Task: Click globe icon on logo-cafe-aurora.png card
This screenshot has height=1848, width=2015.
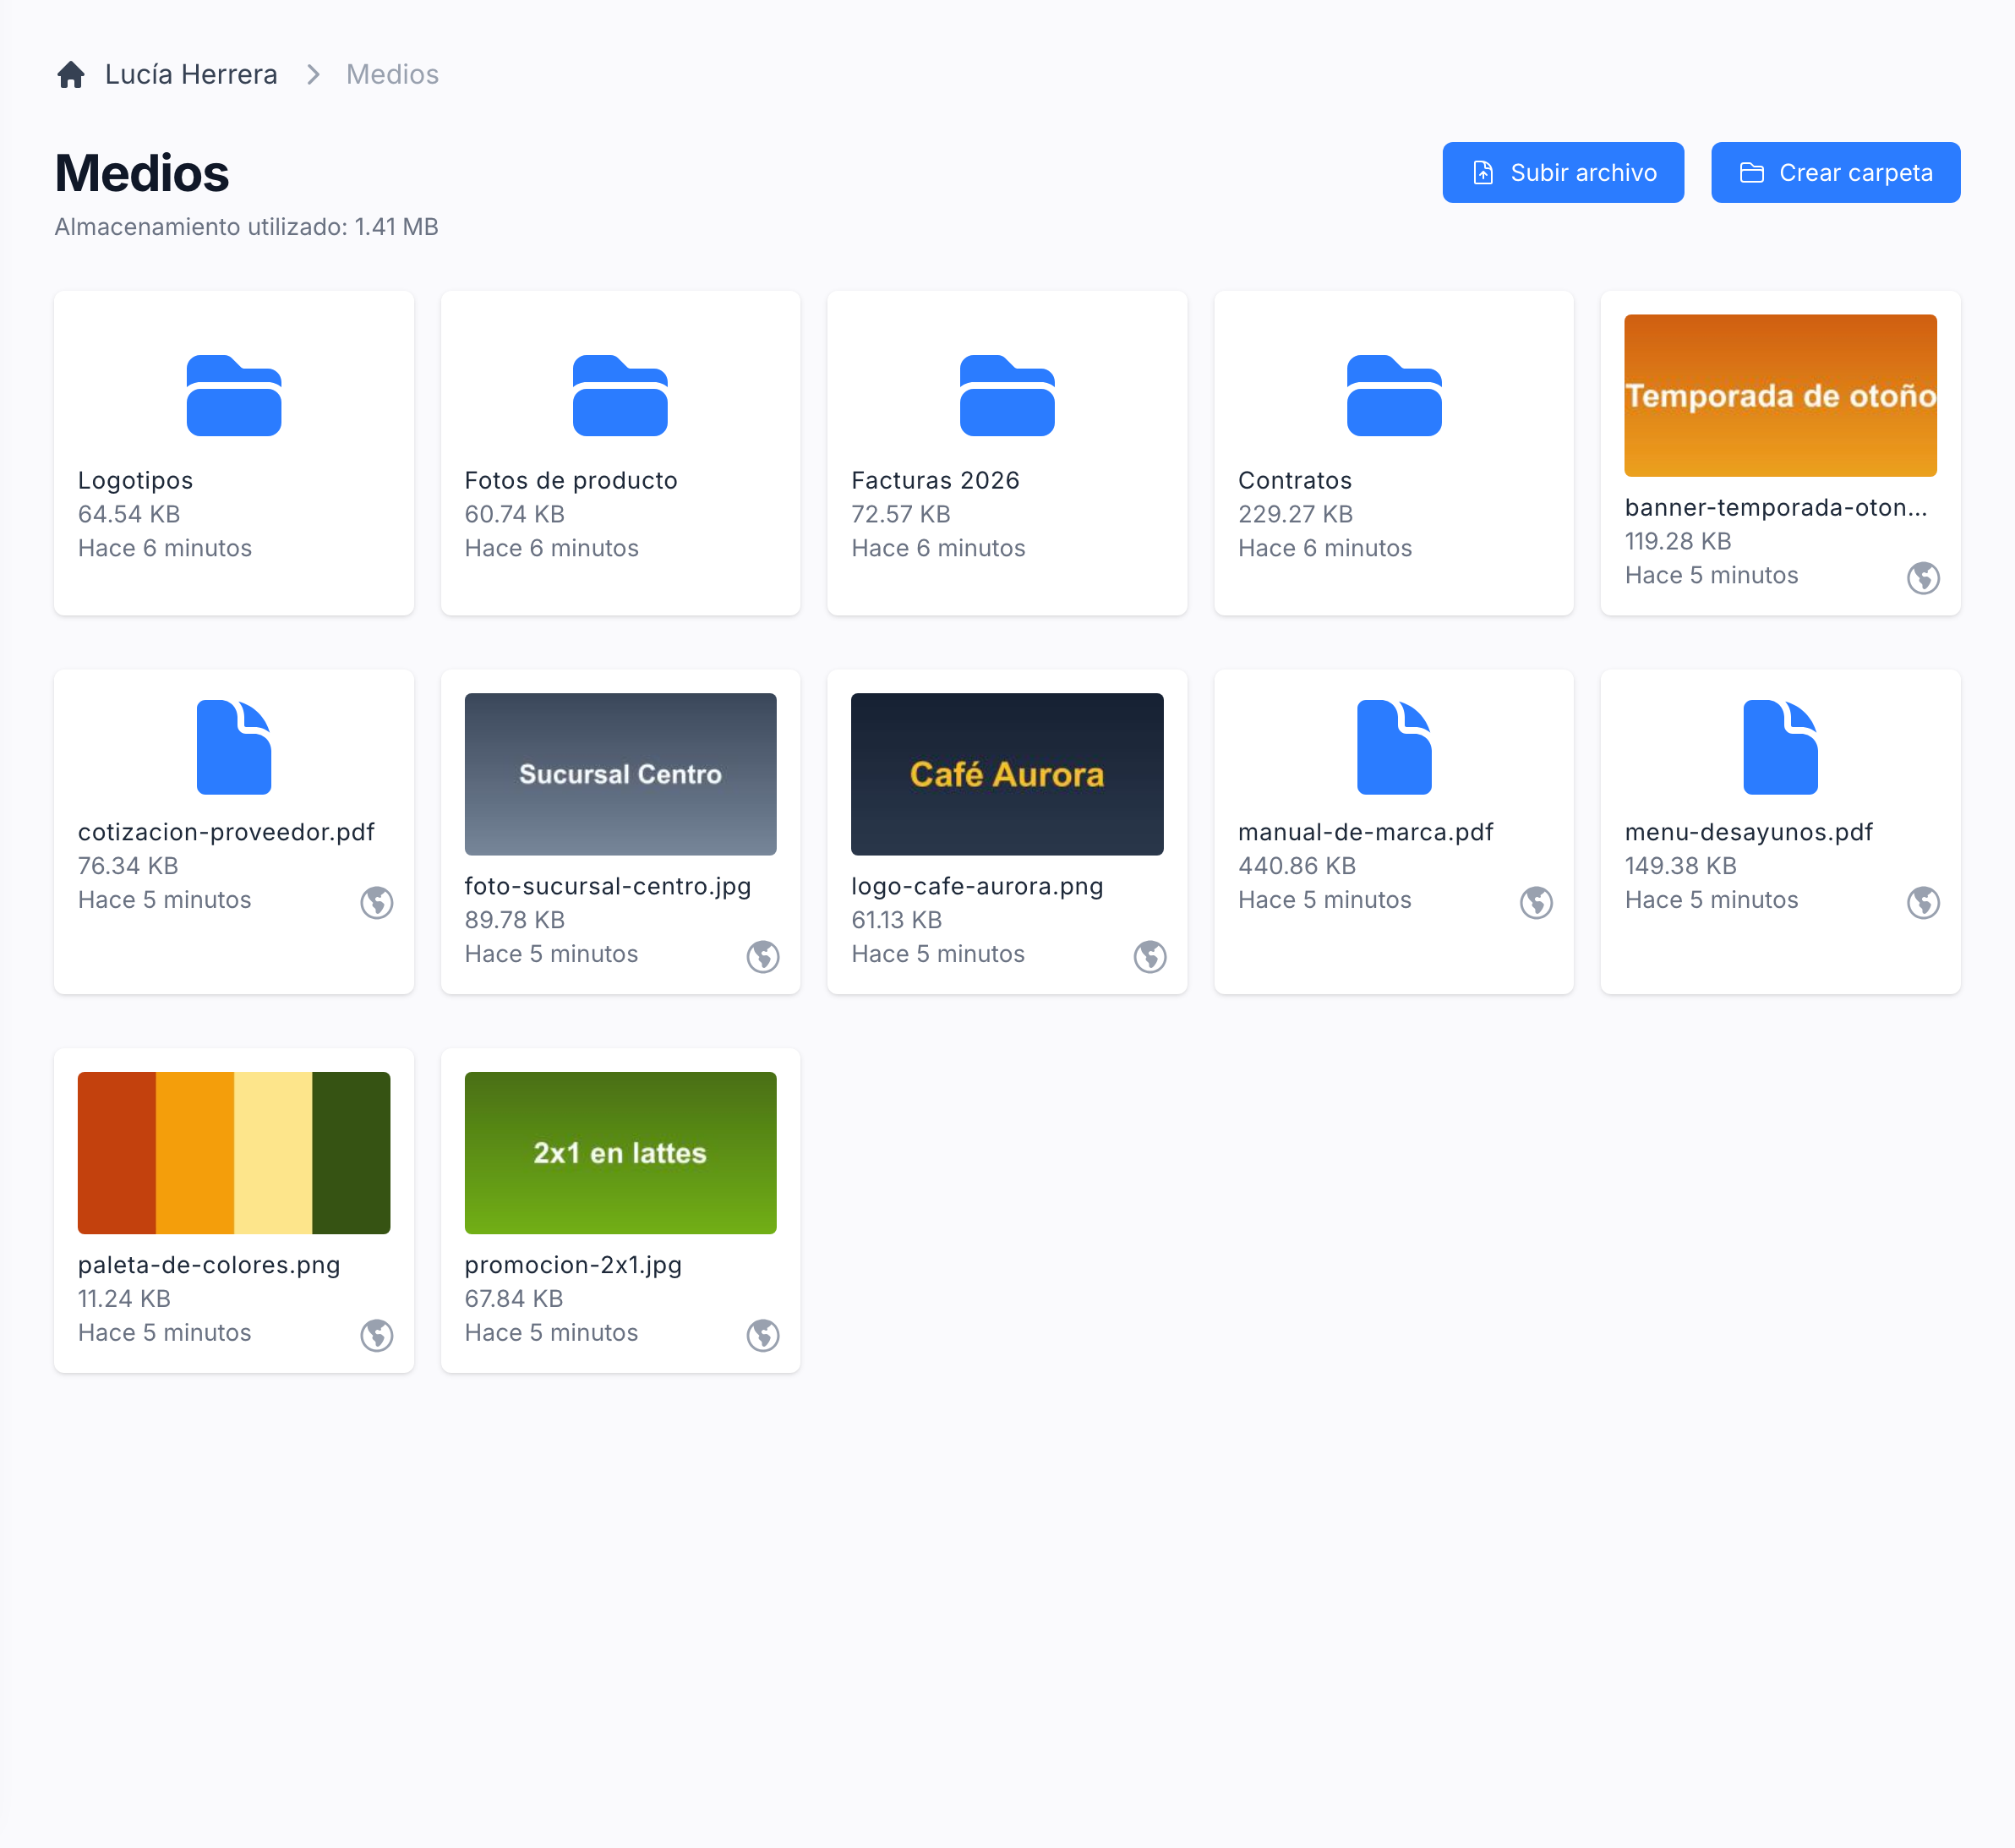Action: pyautogui.click(x=1150, y=957)
